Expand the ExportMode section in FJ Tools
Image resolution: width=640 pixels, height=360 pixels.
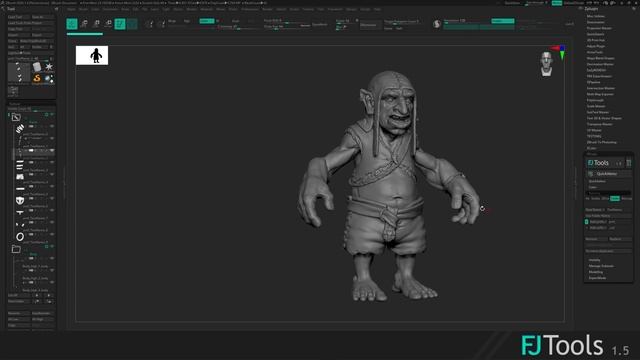(597, 278)
